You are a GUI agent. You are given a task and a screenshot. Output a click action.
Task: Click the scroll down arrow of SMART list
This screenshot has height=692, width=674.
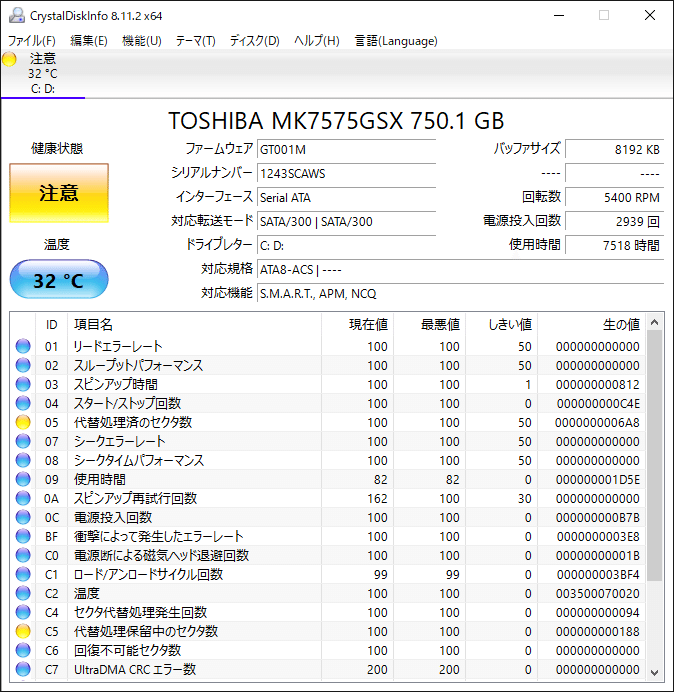(655, 672)
